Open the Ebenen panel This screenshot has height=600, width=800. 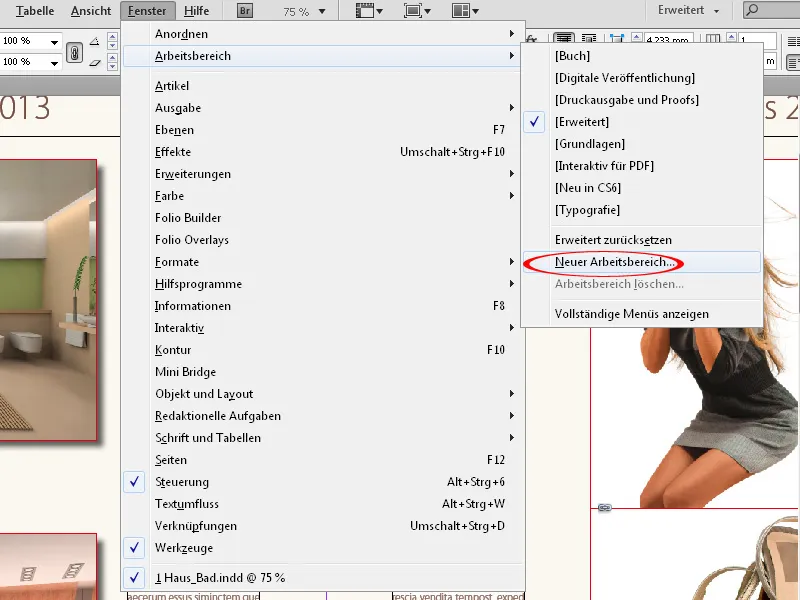click(324, 130)
